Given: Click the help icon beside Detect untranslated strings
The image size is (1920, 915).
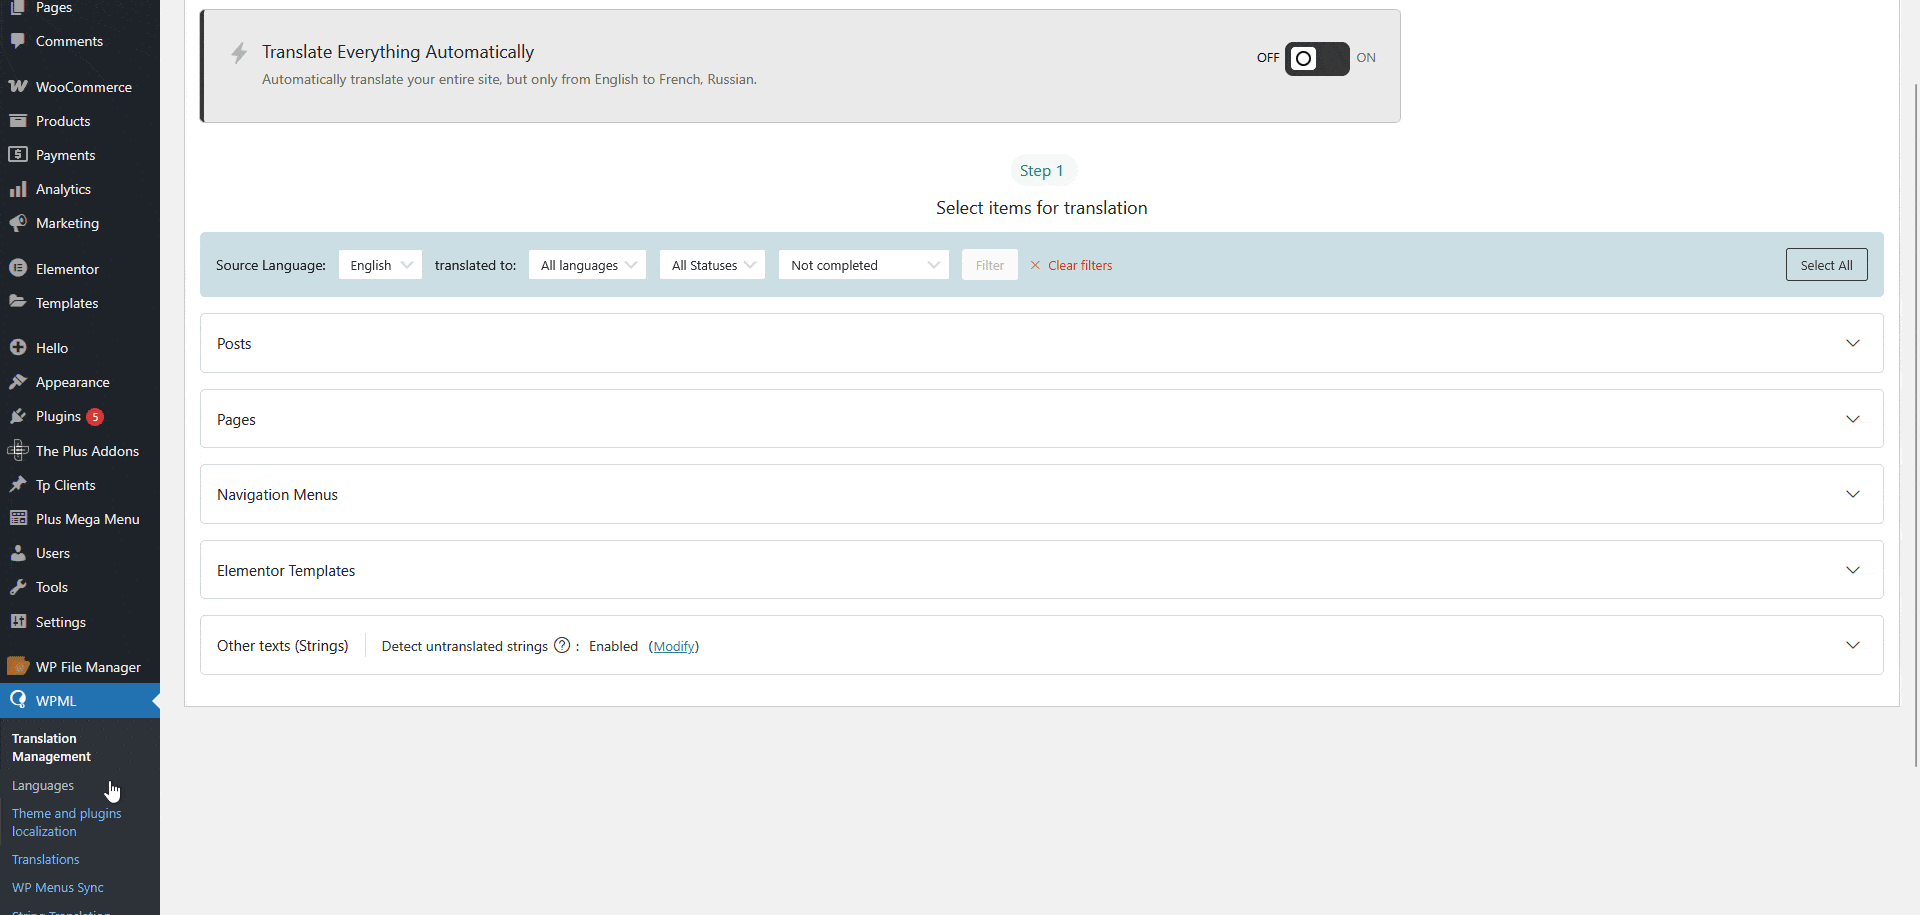Looking at the screenshot, I should pos(562,646).
